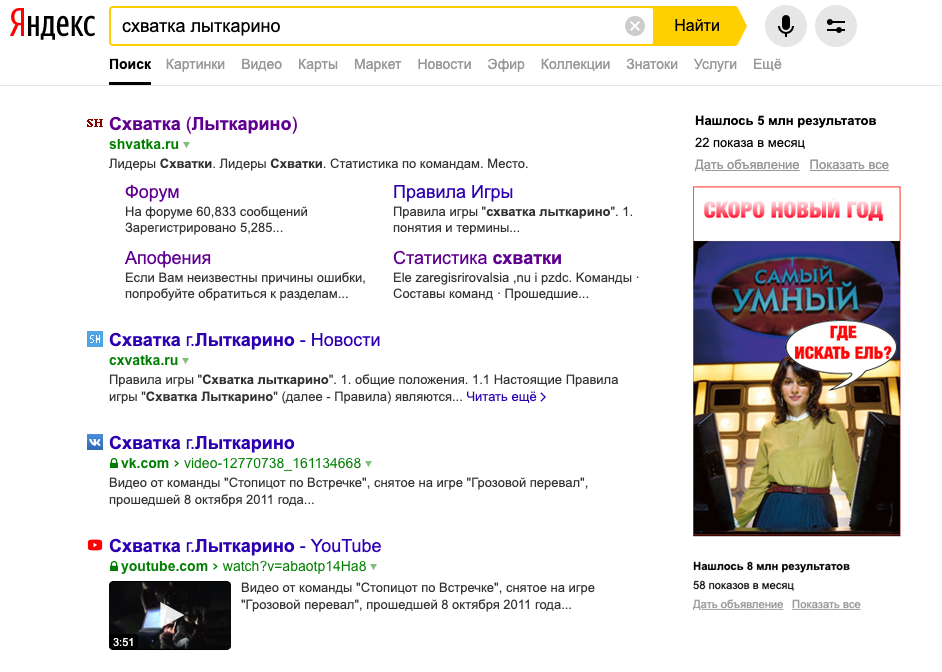
Task: Open Схватка г.Лыткарино - Новости result
Action: click(x=245, y=340)
